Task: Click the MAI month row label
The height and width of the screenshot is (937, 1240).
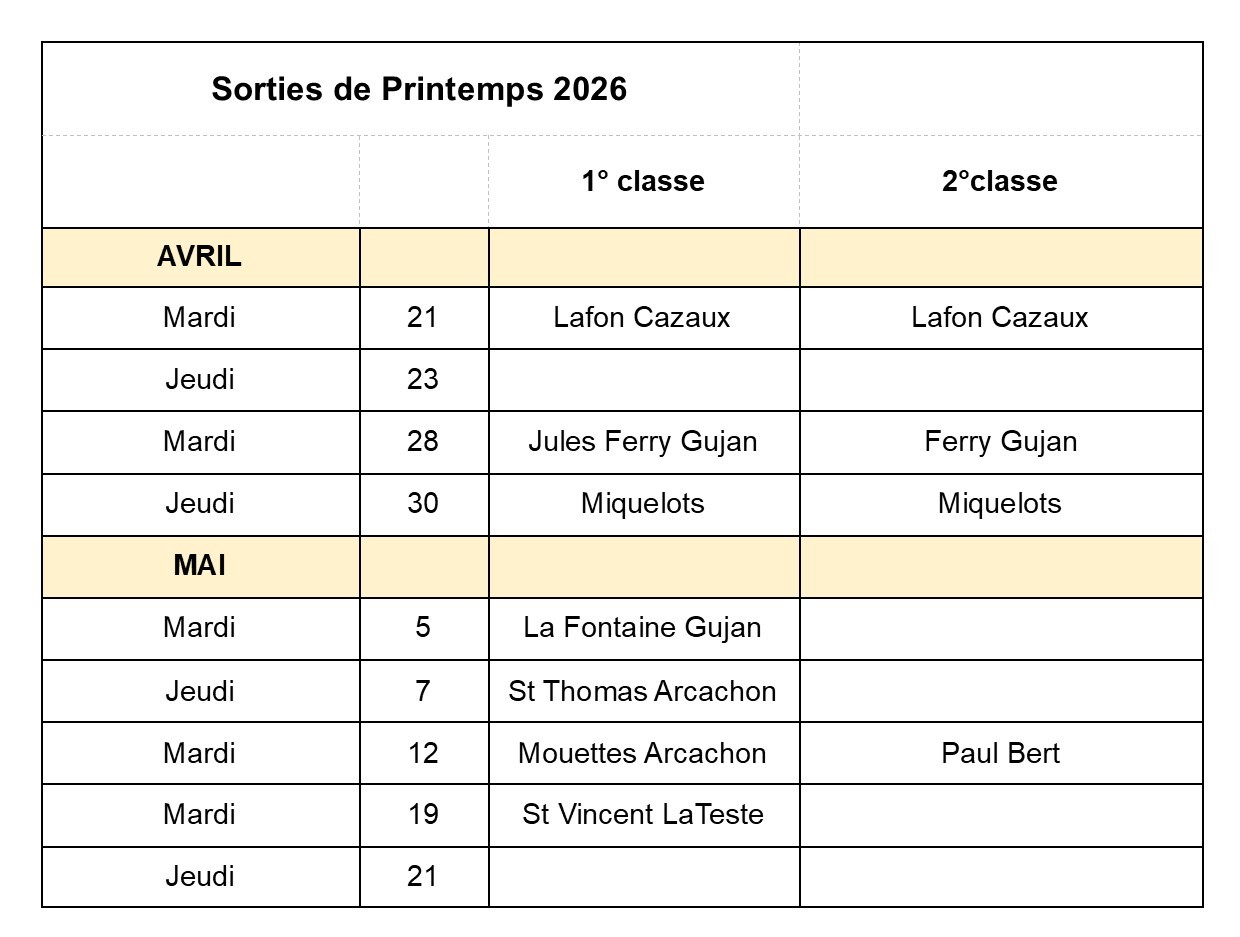Action: tap(199, 566)
